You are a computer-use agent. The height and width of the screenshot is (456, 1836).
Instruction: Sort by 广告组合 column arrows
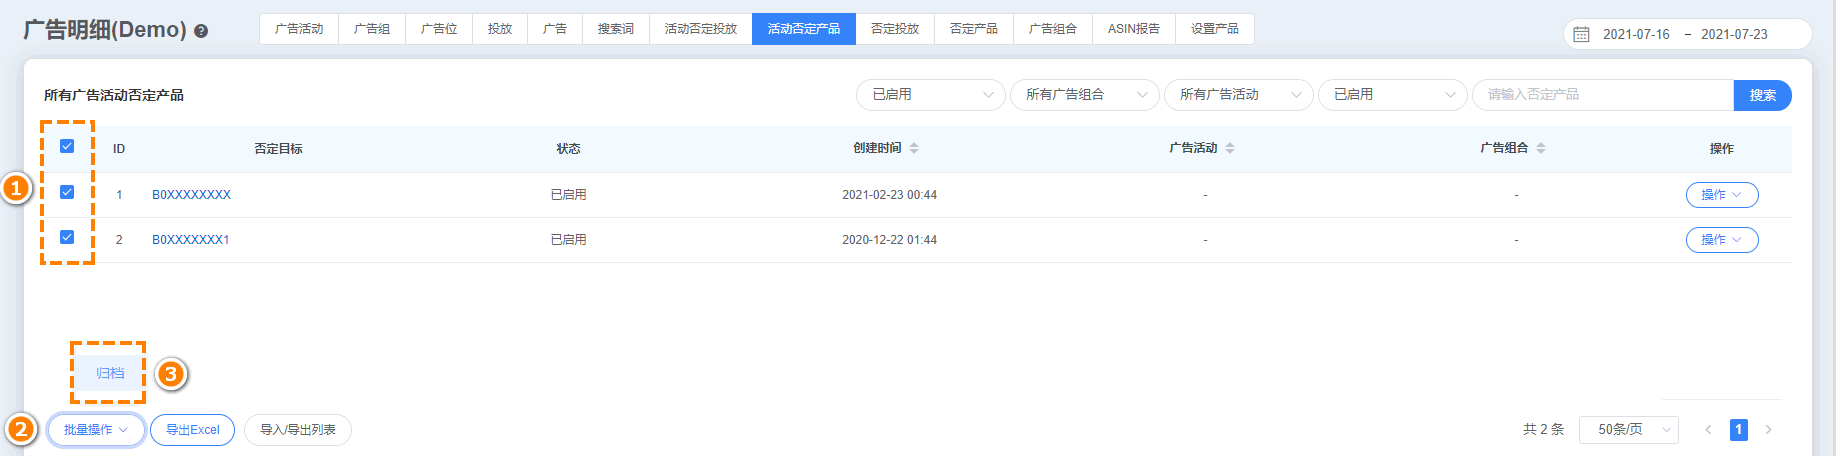[1541, 148]
